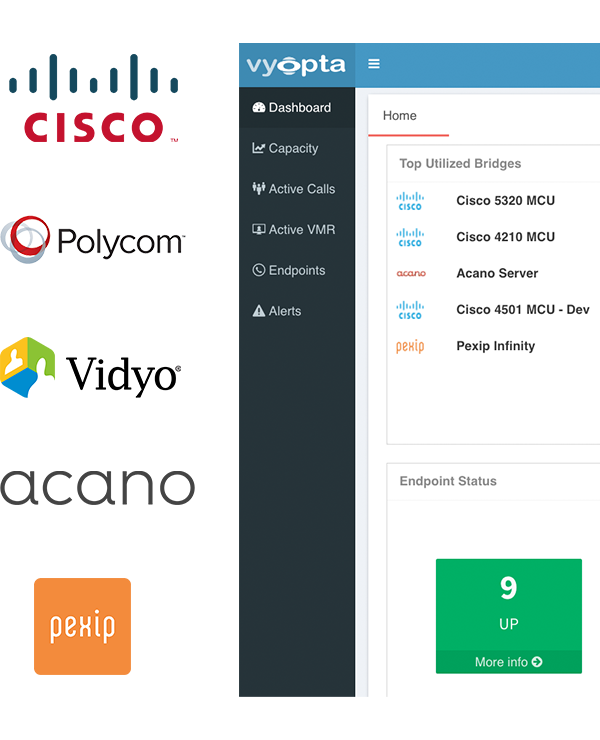Open Endpoints in the sidebar
Screen dimensions: 600x740
(x=297, y=270)
